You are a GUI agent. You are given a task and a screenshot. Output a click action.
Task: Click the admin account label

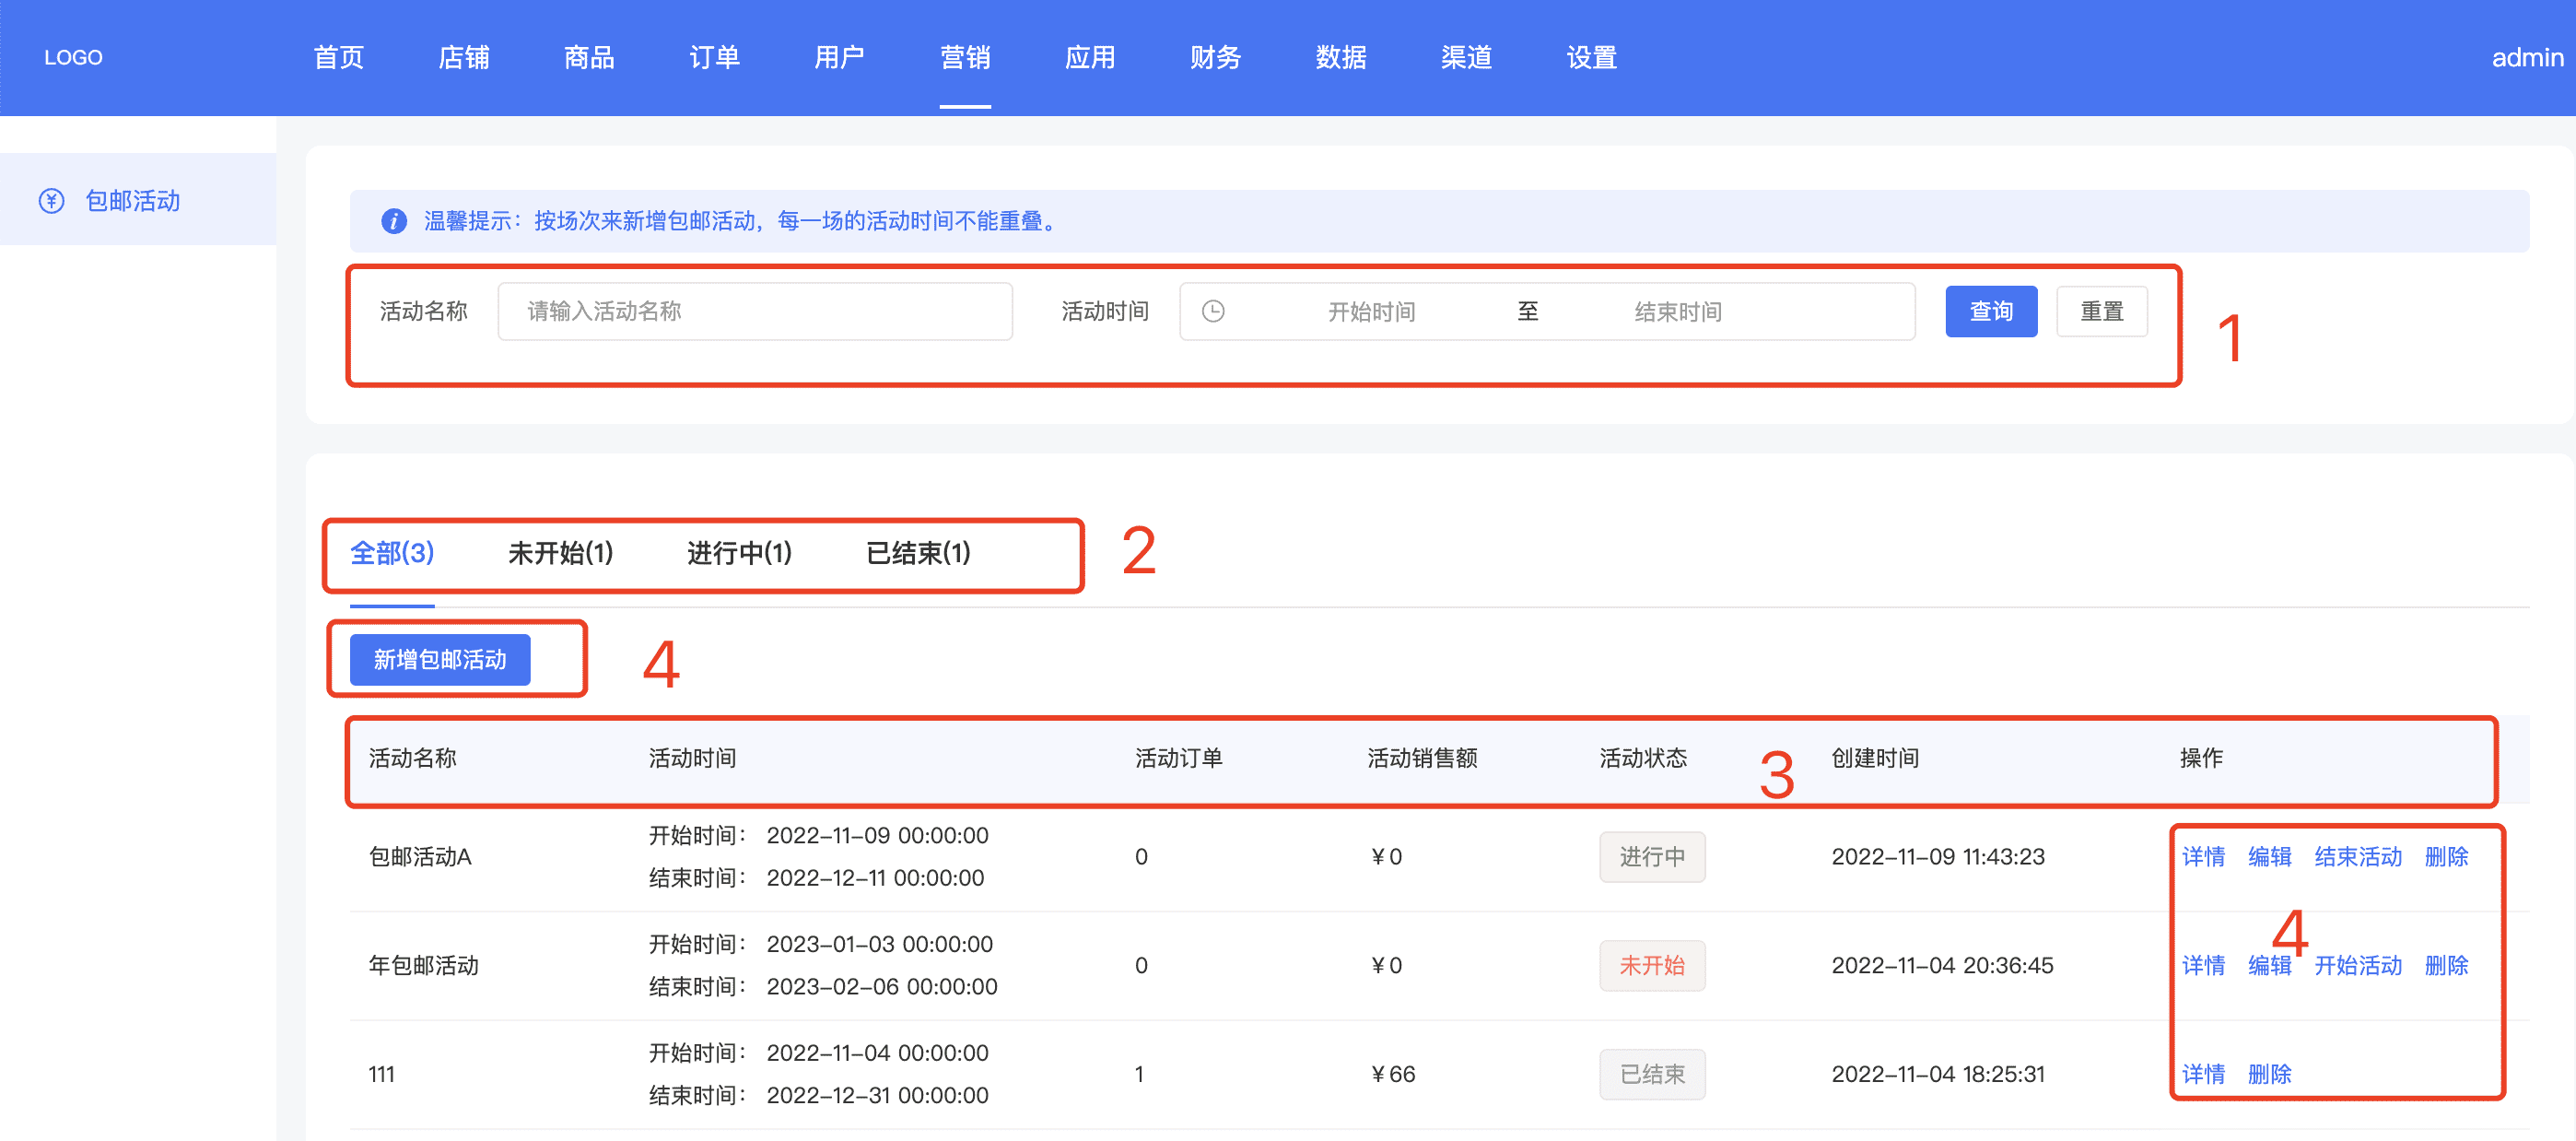pyautogui.click(x=2527, y=57)
